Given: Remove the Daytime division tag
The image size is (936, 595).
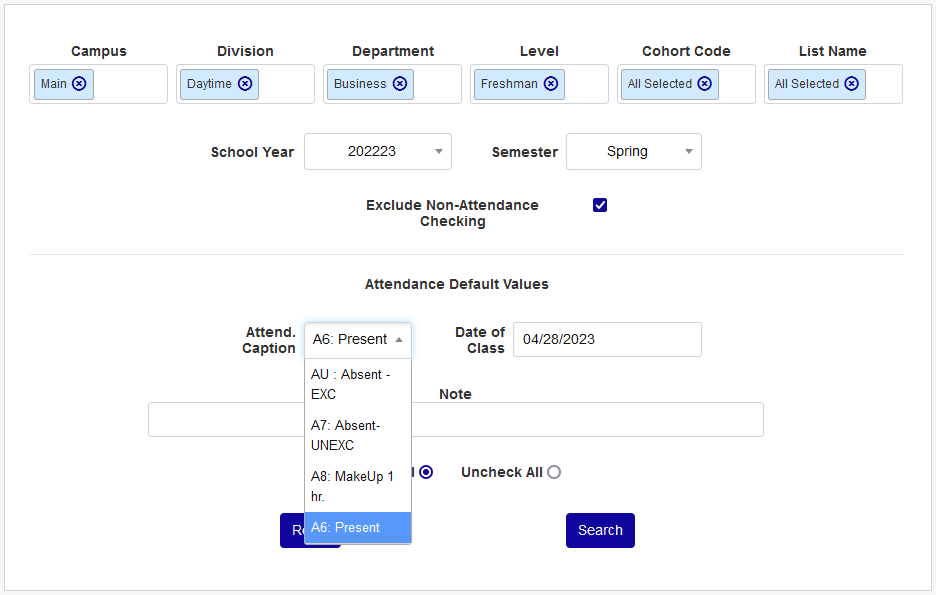Looking at the screenshot, I should (x=245, y=84).
